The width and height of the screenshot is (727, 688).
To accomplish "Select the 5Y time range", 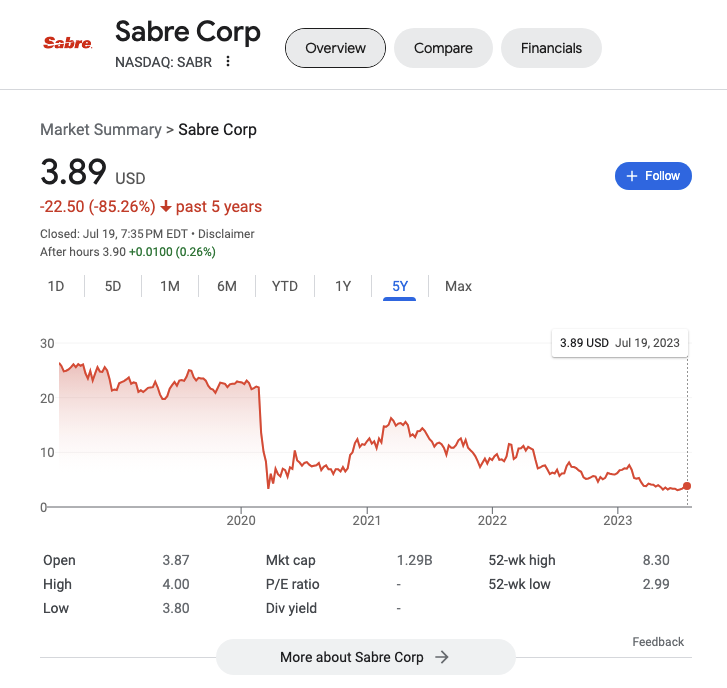I will click(x=400, y=287).
